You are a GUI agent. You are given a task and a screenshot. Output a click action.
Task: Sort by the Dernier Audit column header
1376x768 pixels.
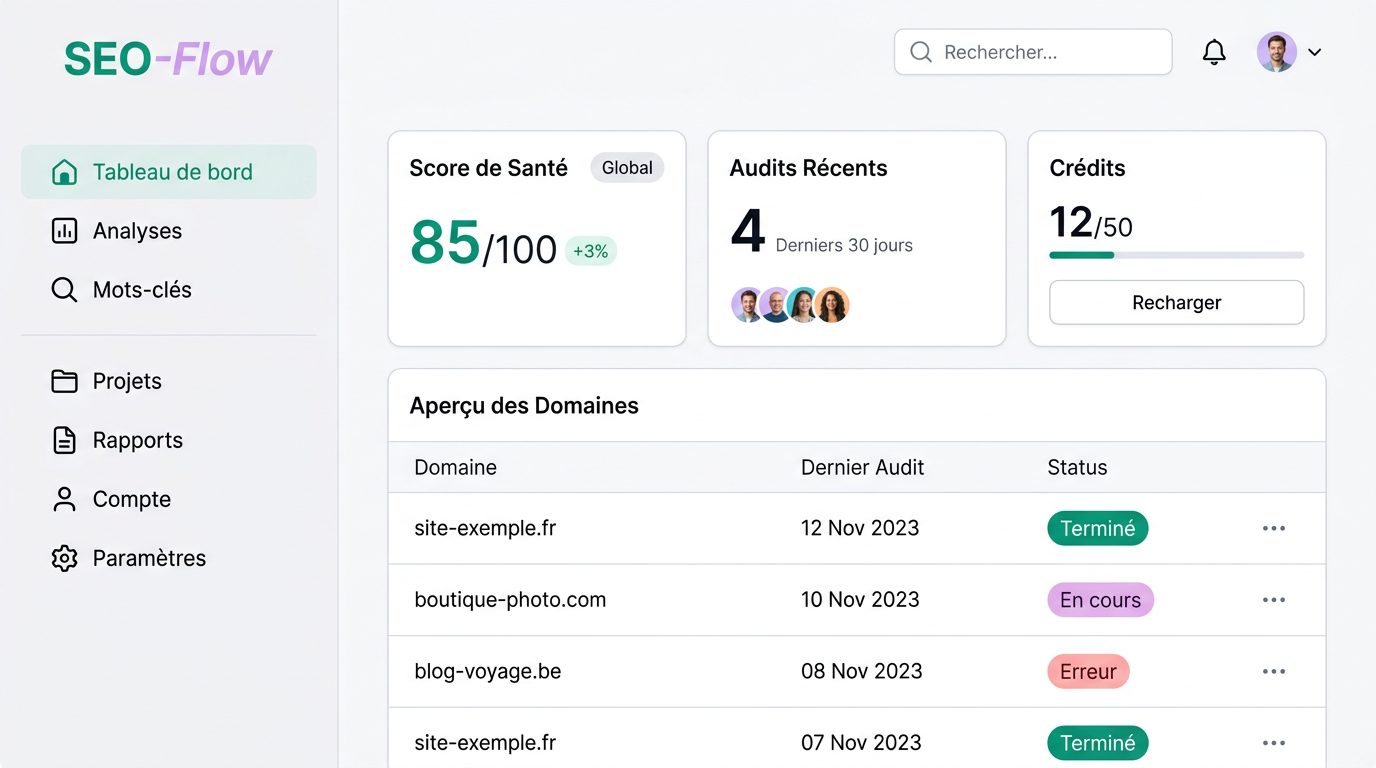coord(863,467)
